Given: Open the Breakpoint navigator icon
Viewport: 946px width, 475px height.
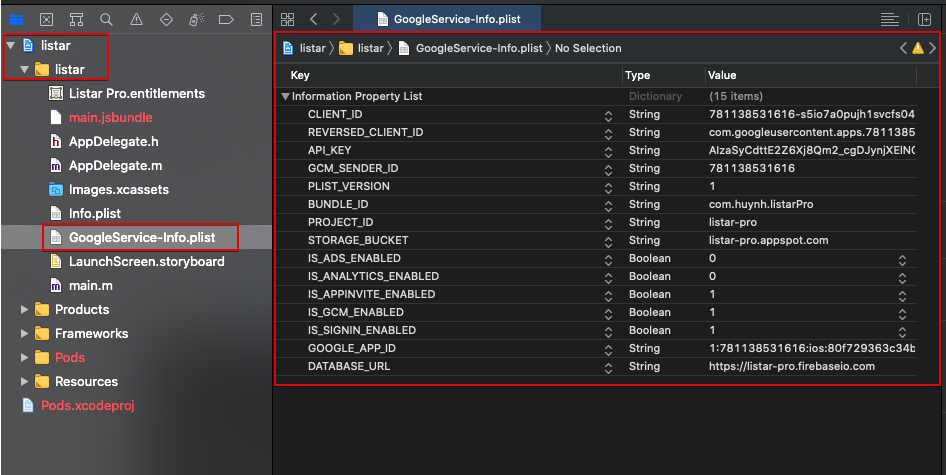Looking at the screenshot, I should (226, 19).
